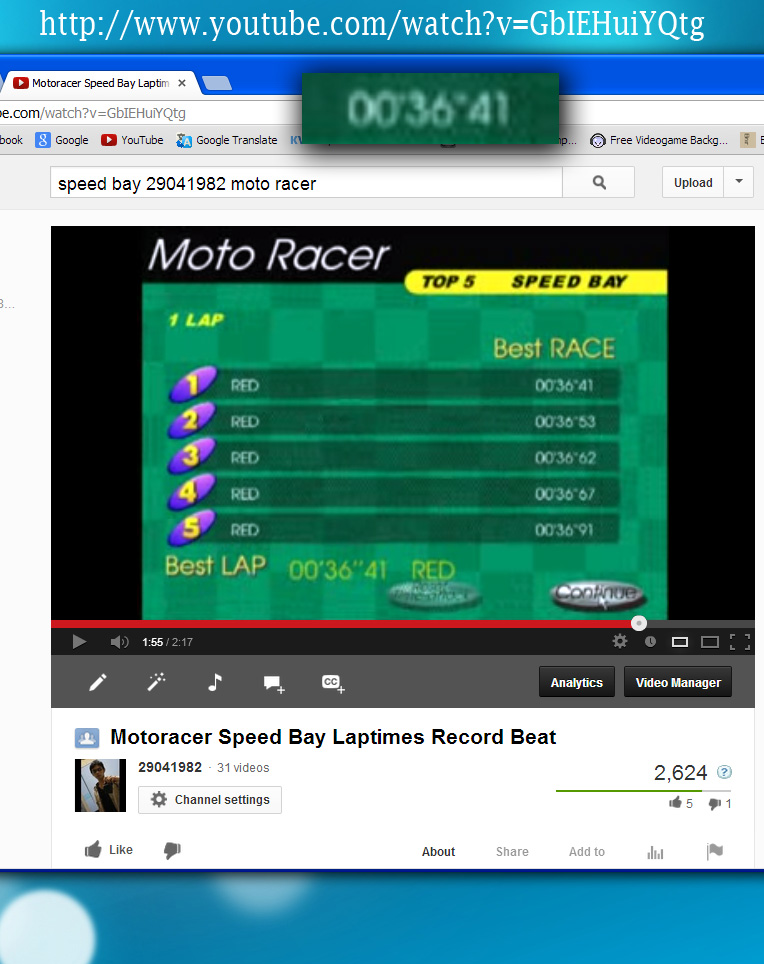
Task: Enter fullscreen video mode
Action: (739, 642)
